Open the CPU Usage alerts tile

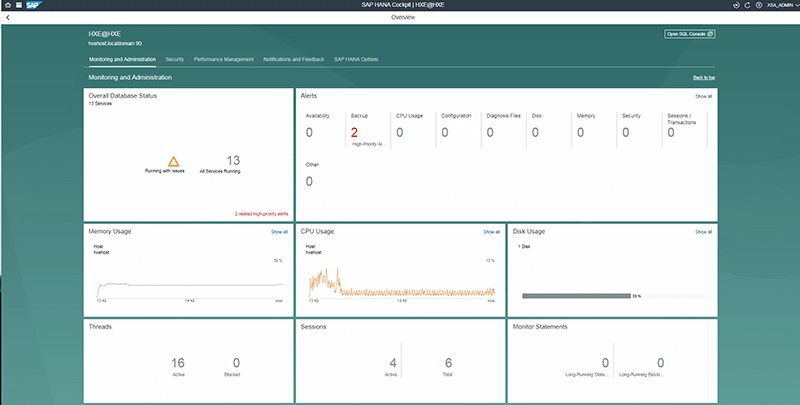click(413, 130)
